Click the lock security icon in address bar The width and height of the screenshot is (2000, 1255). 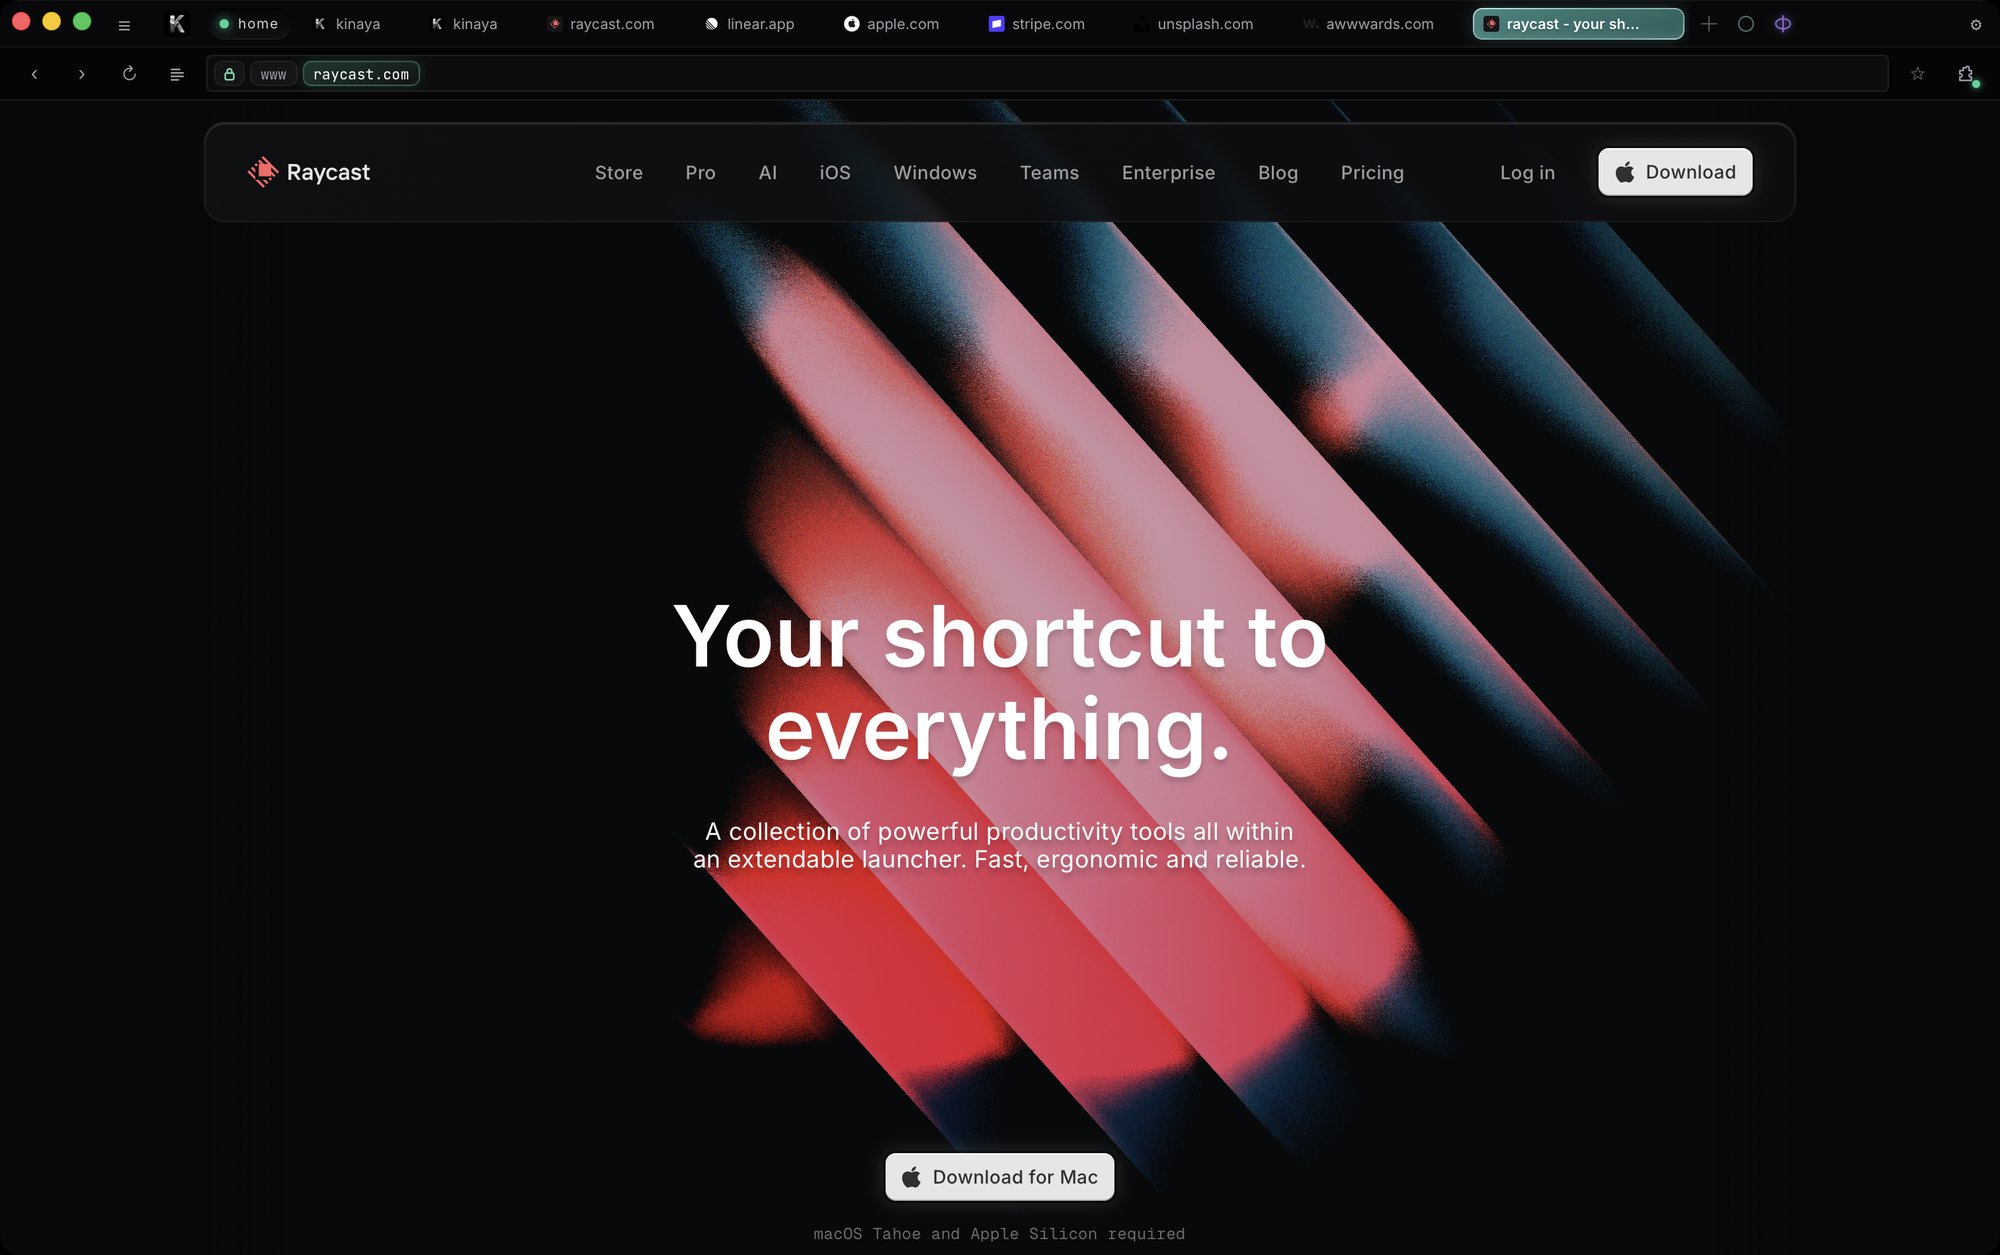[x=229, y=74]
